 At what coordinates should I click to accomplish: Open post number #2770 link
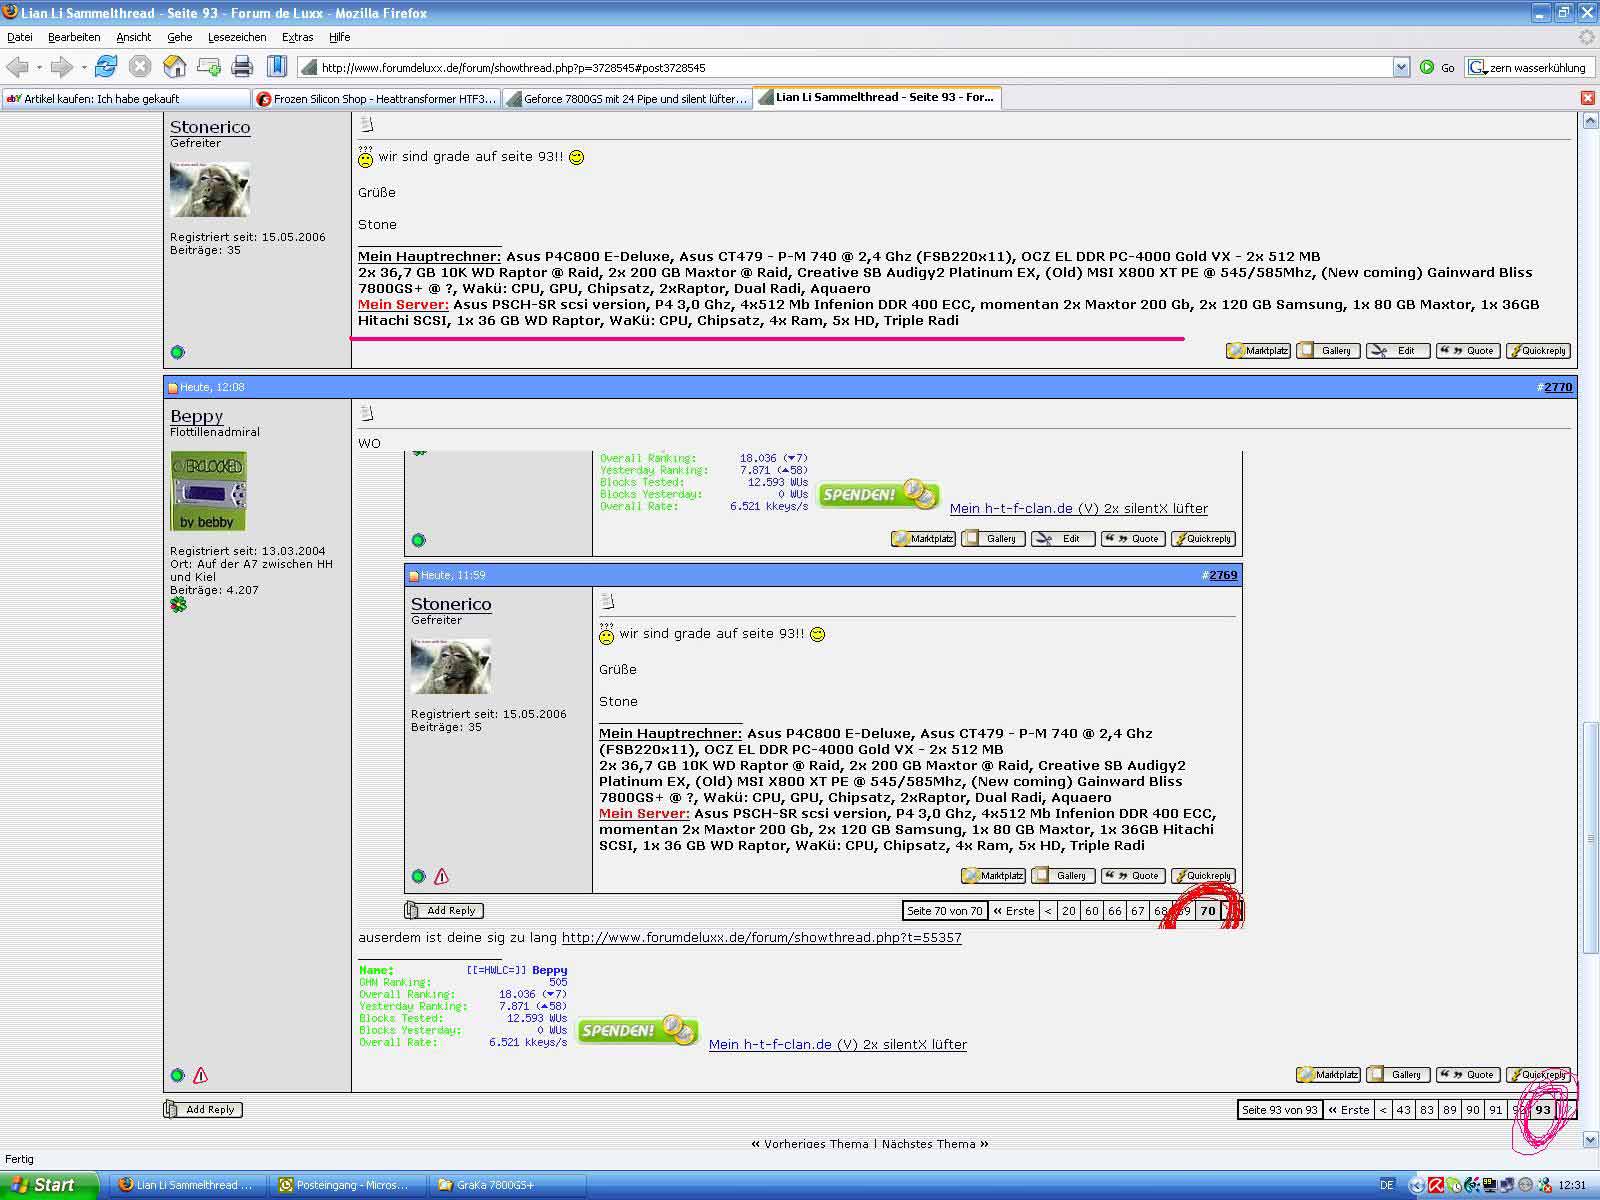(1558, 387)
